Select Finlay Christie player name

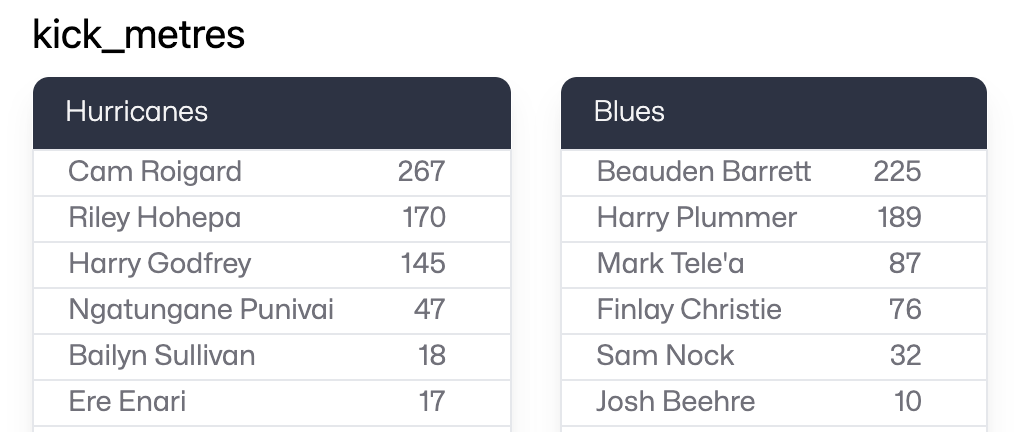click(x=689, y=310)
